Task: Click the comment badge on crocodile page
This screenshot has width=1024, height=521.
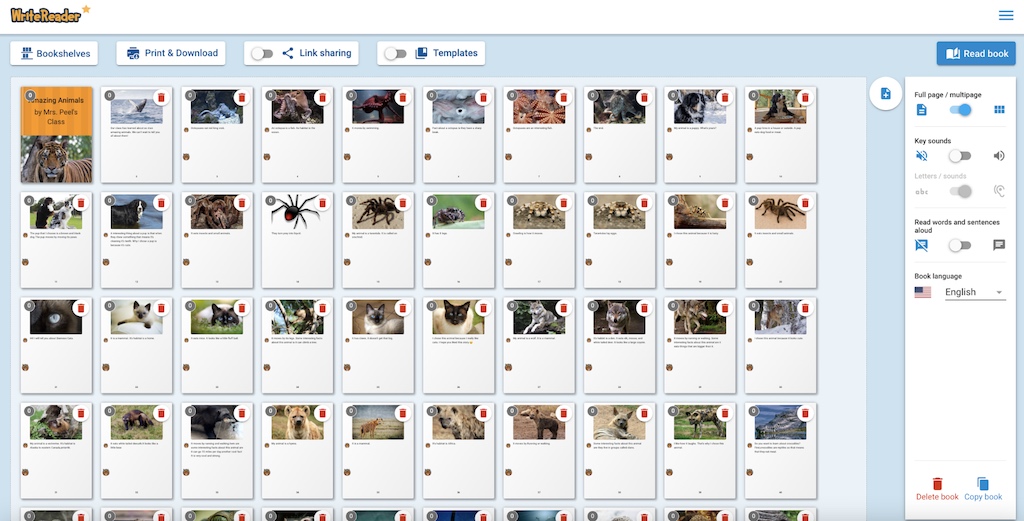Action: (x=753, y=411)
